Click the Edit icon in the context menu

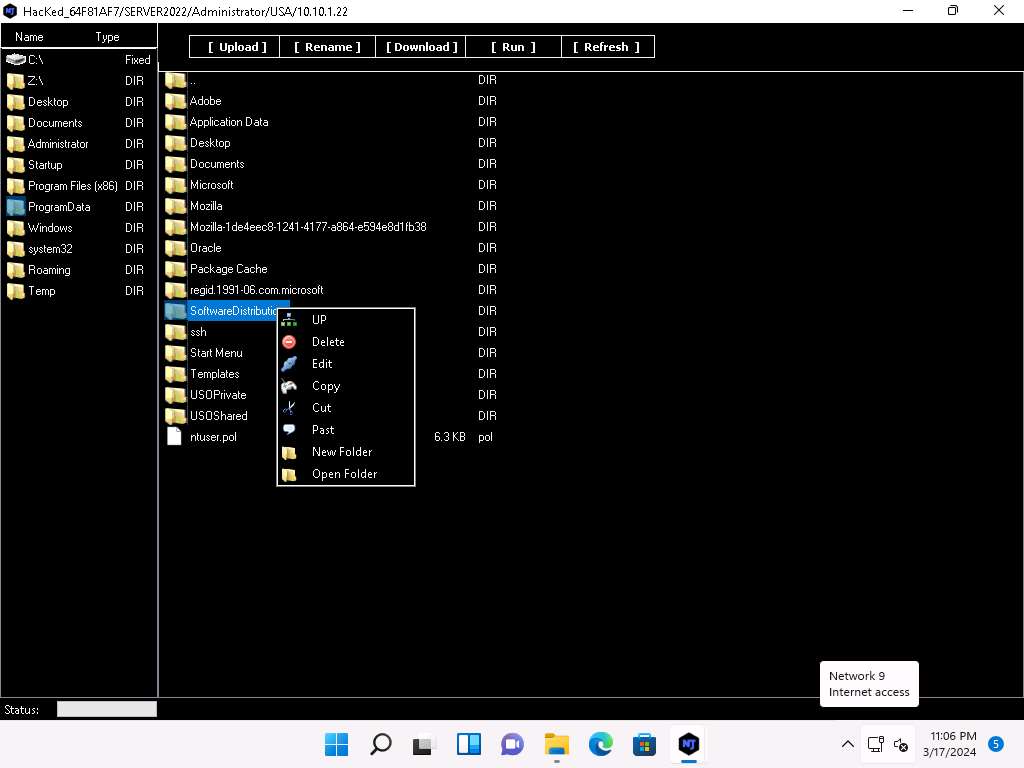pos(289,364)
